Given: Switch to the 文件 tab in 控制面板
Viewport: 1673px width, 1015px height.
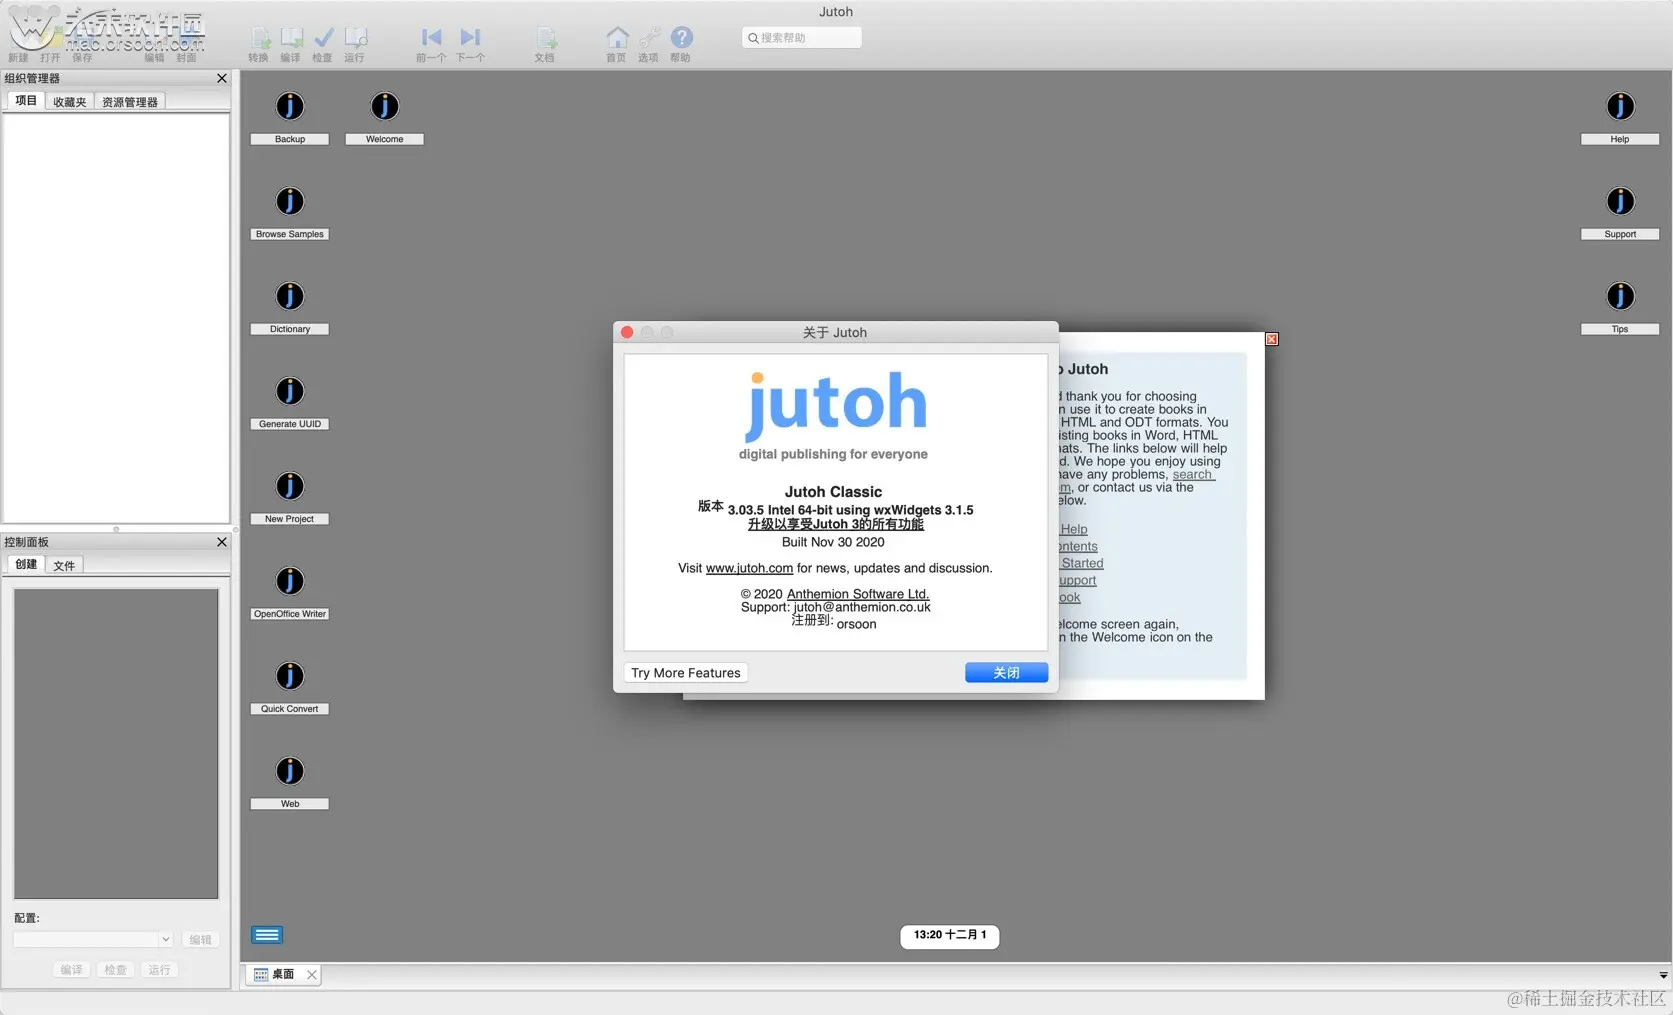Looking at the screenshot, I should [x=64, y=565].
